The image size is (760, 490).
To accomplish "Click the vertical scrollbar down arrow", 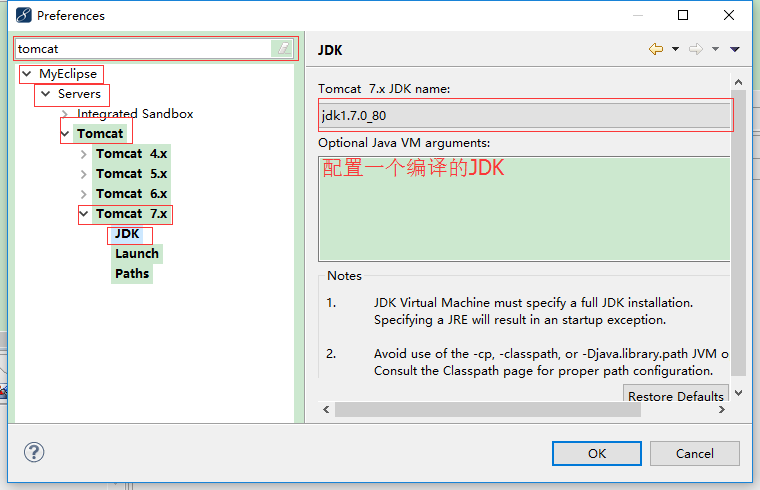I will [x=738, y=393].
